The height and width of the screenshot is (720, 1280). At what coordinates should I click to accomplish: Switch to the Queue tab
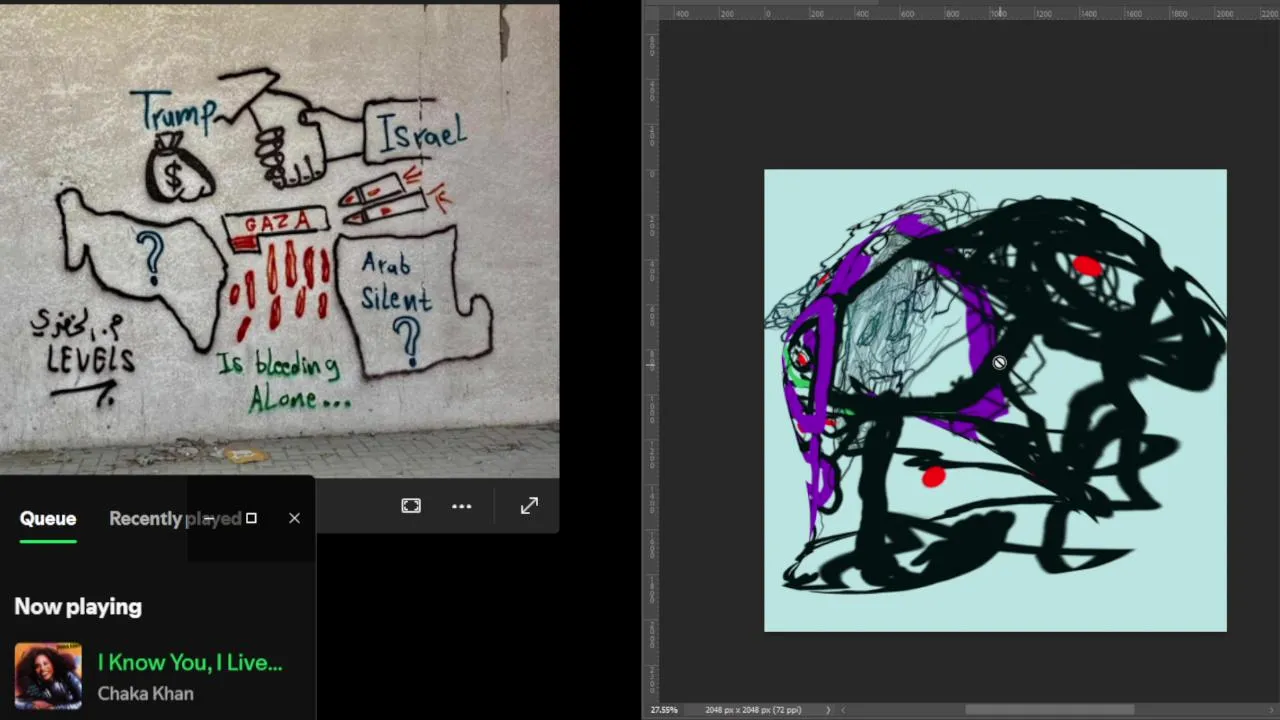pos(48,518)
